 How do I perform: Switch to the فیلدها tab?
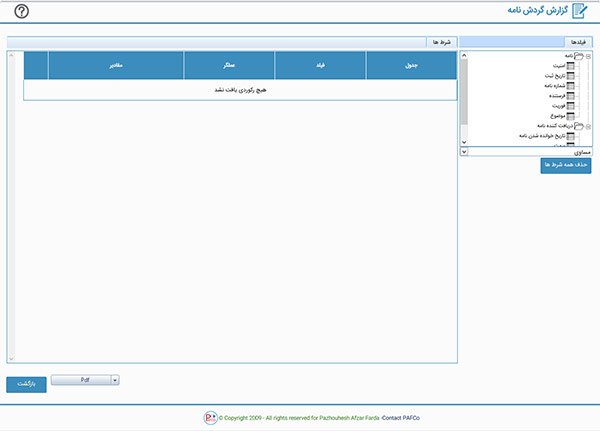[x=578, y=42]
